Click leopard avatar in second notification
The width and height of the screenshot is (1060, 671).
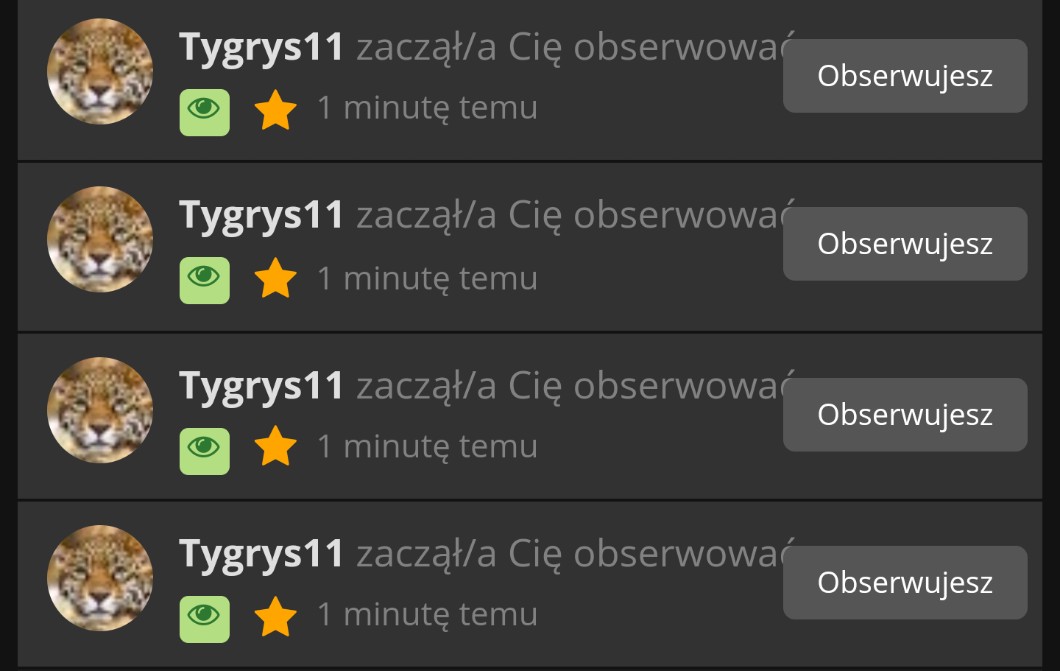100,239
